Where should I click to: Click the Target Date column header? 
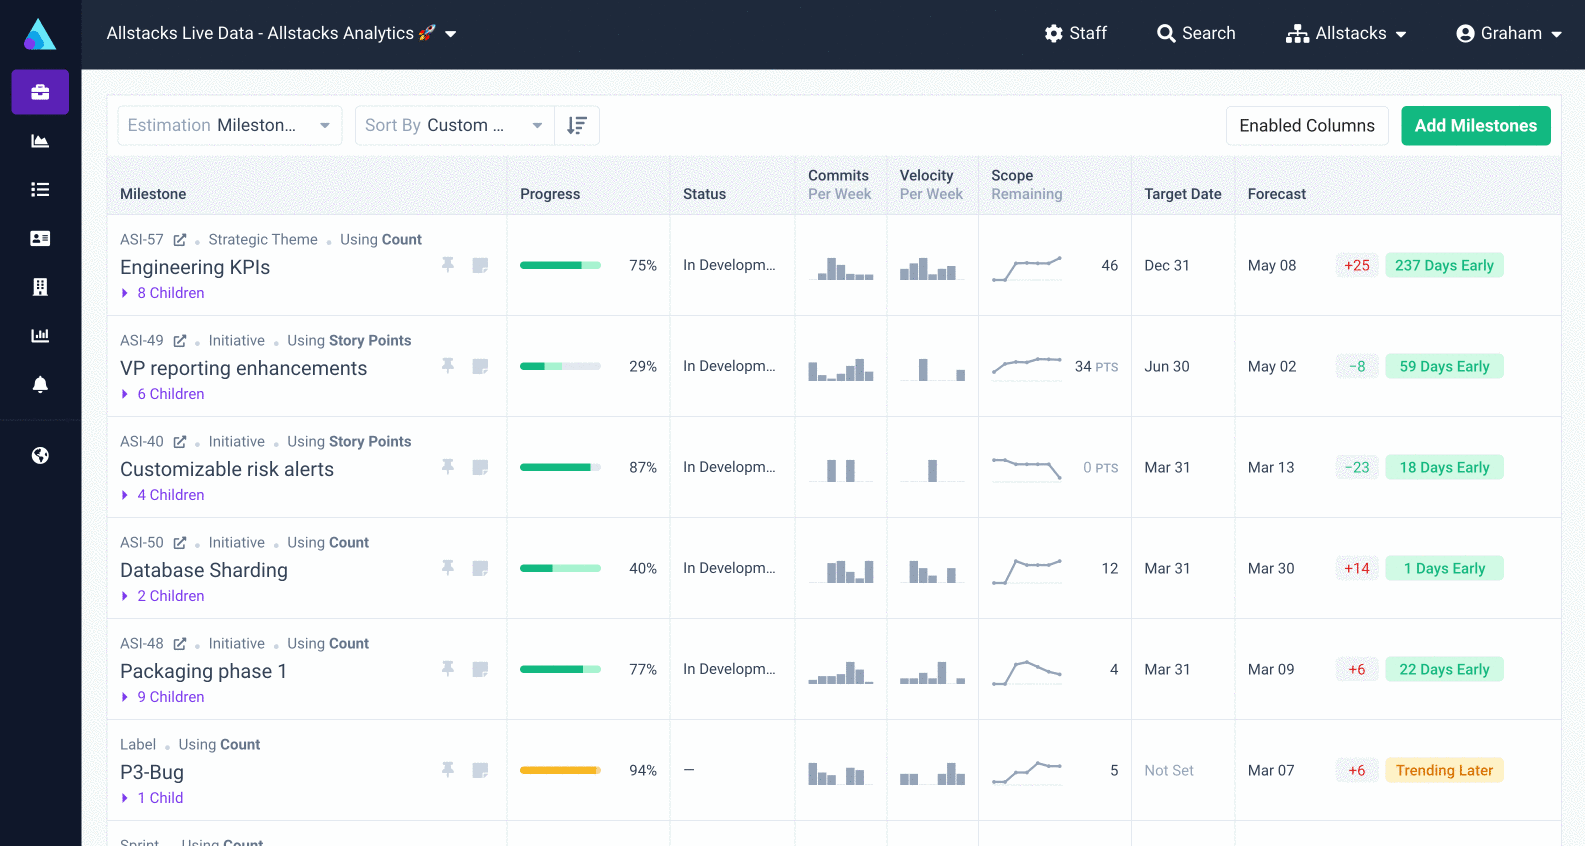[1183, 194]
